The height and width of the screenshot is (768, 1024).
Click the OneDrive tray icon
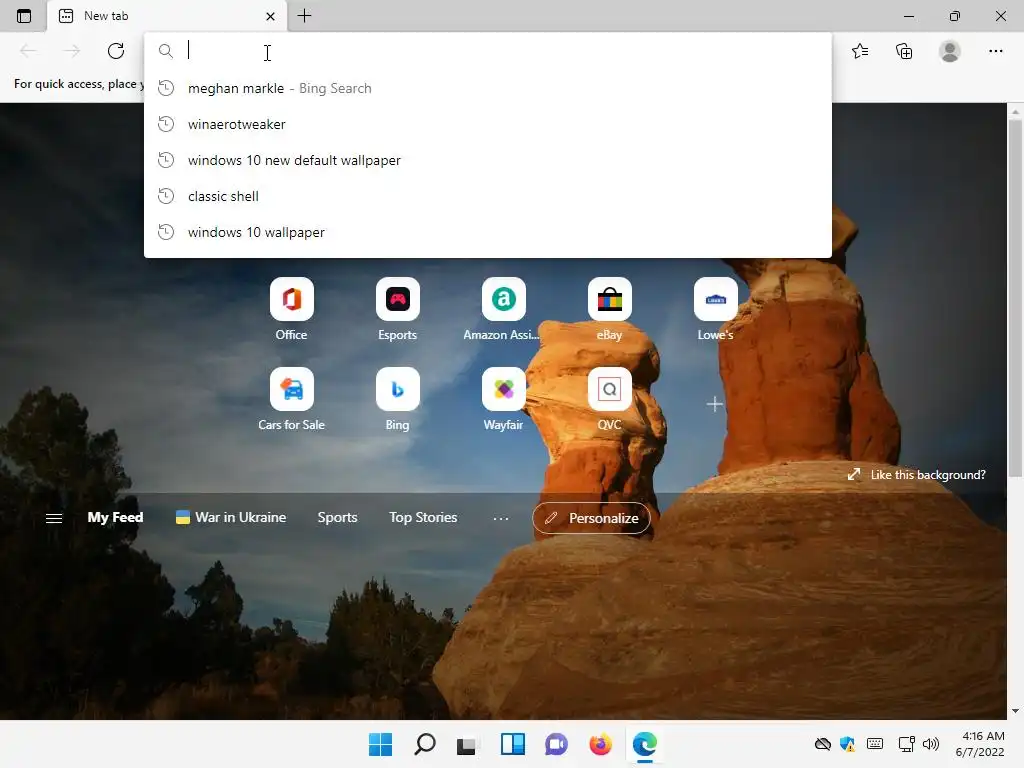(823, 744)
